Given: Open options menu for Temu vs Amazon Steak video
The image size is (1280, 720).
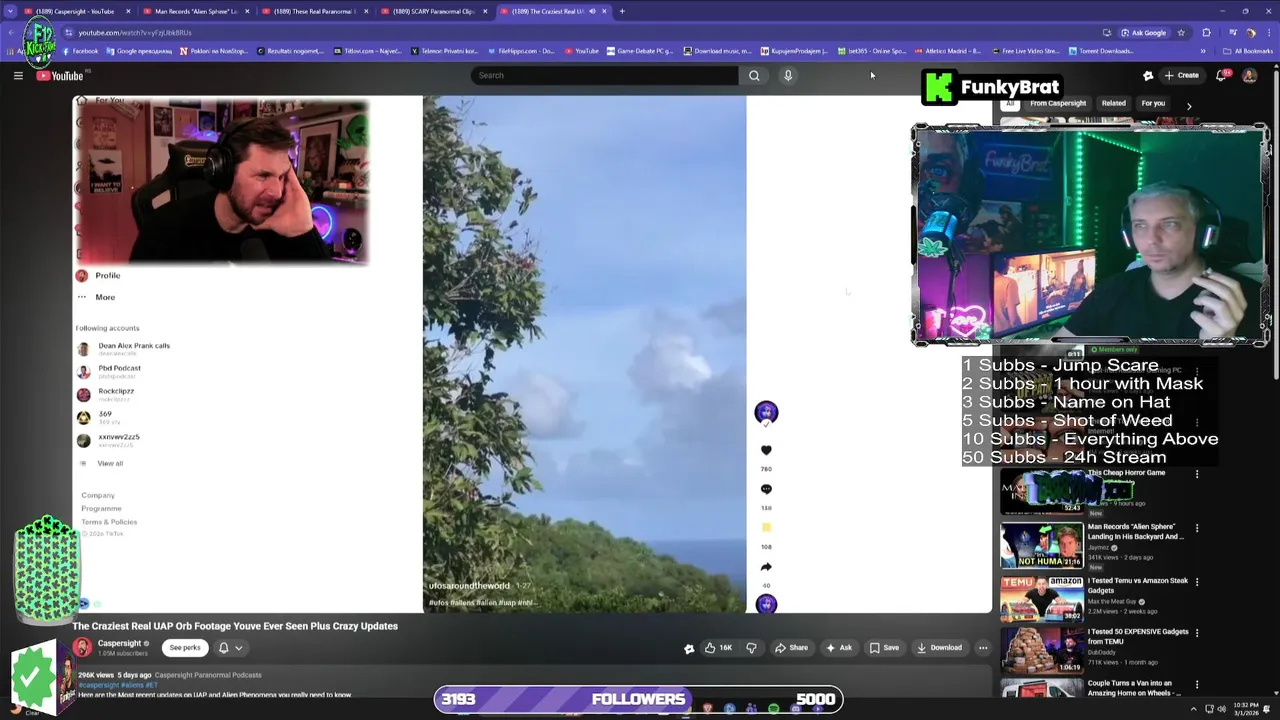Looking at the screenshot, I should 1197,581.
